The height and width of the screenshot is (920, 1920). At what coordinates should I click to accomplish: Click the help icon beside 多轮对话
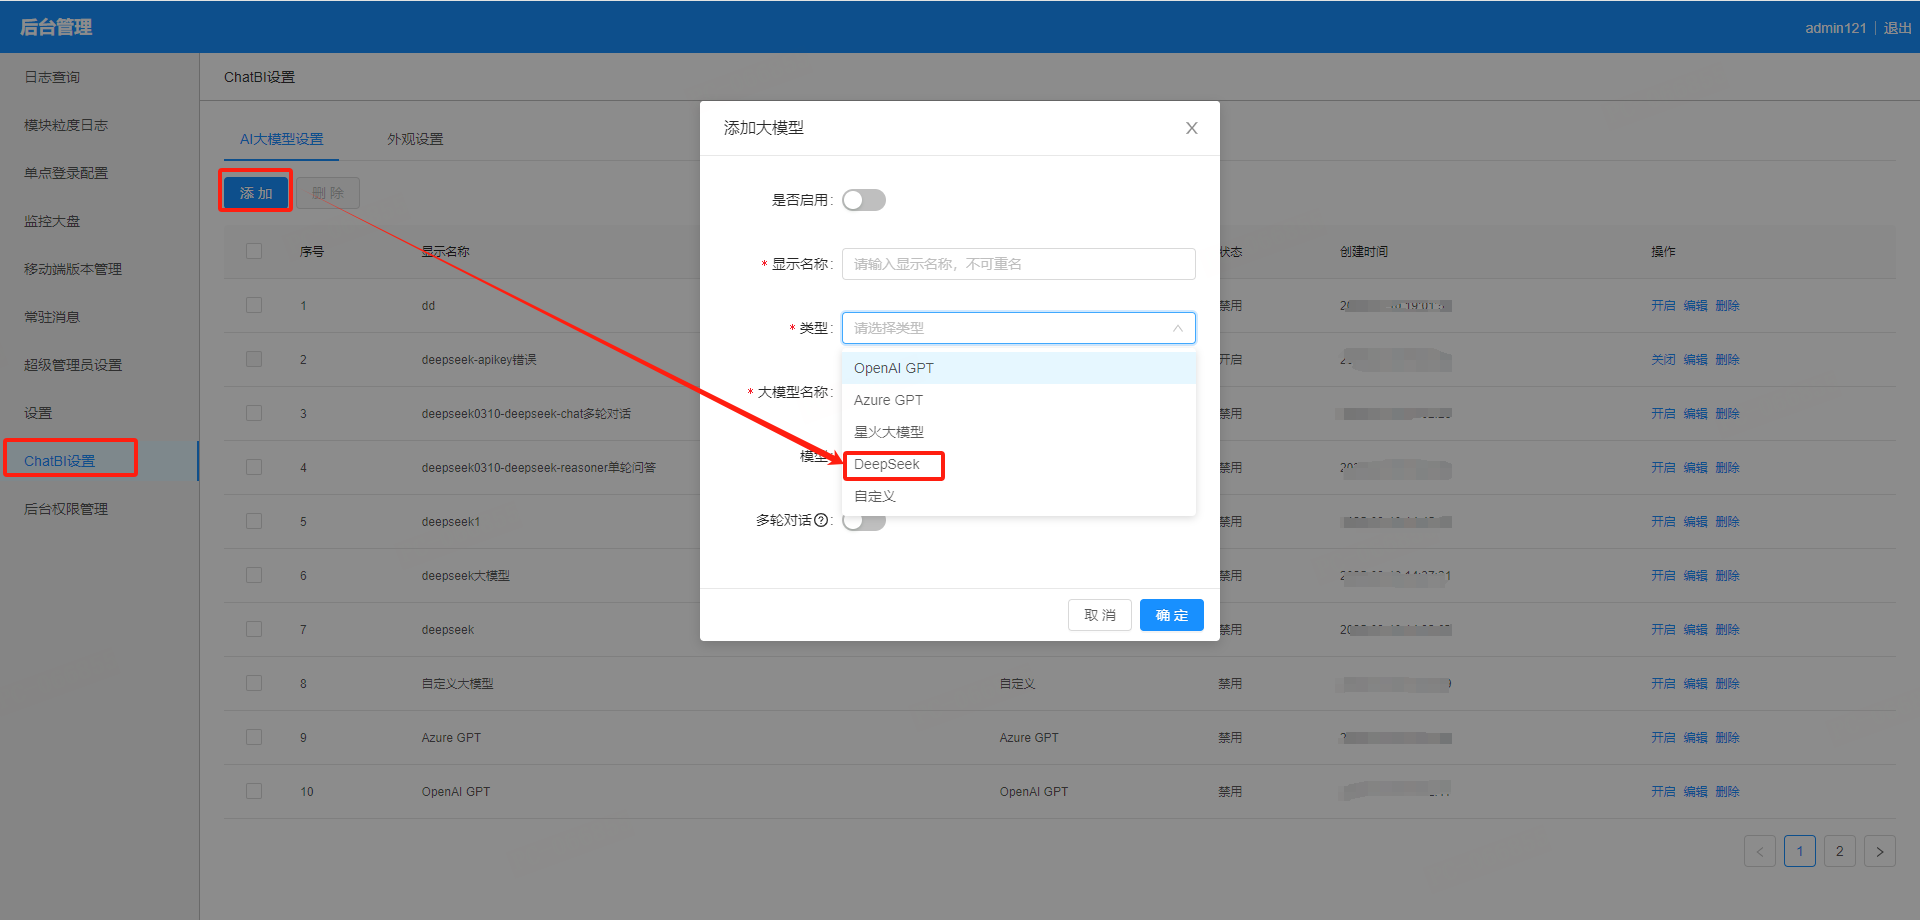click(821, 520)
